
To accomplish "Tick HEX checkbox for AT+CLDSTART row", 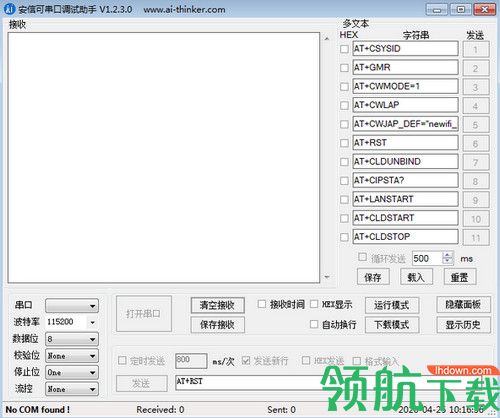I will tap(344, 219).
